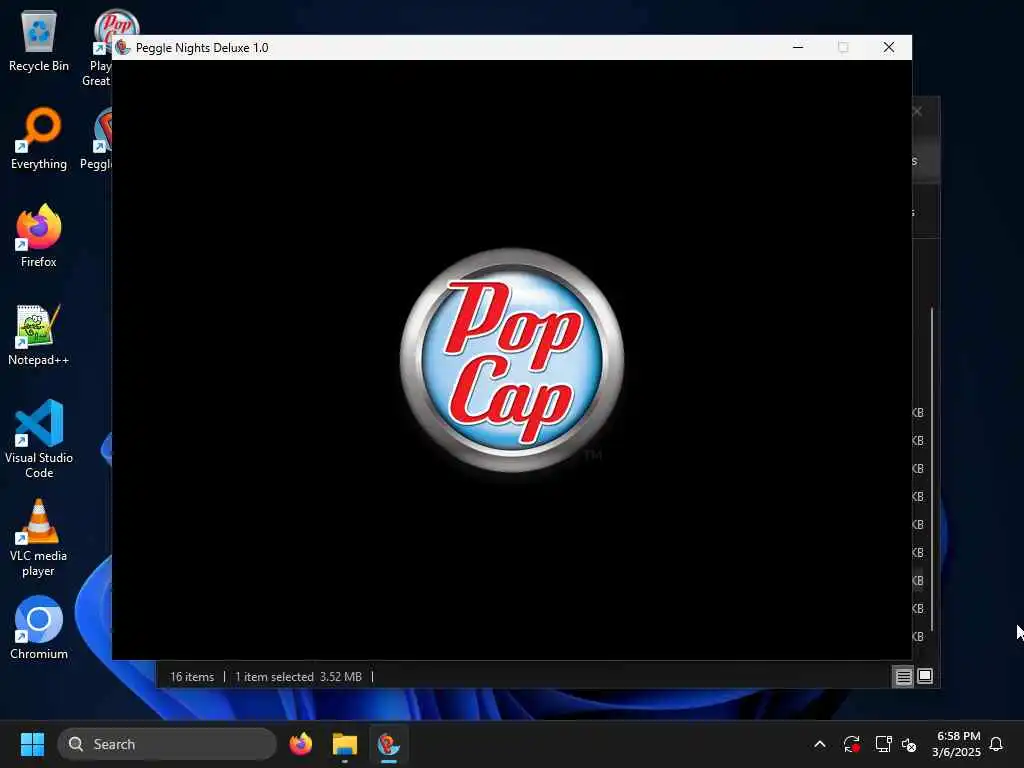The height and width of the screenshot is (768, 1024).
Task: Click the muted volume tray icon
Action: (x=909, y=744)
